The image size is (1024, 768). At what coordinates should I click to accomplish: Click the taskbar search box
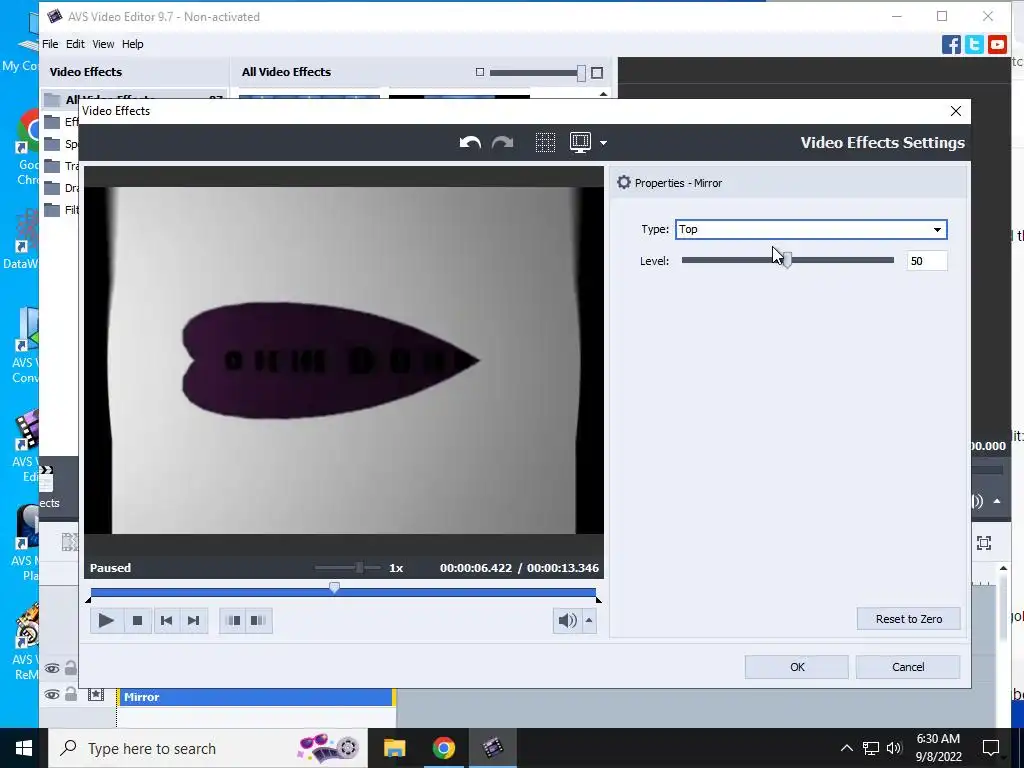coord(208,748)
